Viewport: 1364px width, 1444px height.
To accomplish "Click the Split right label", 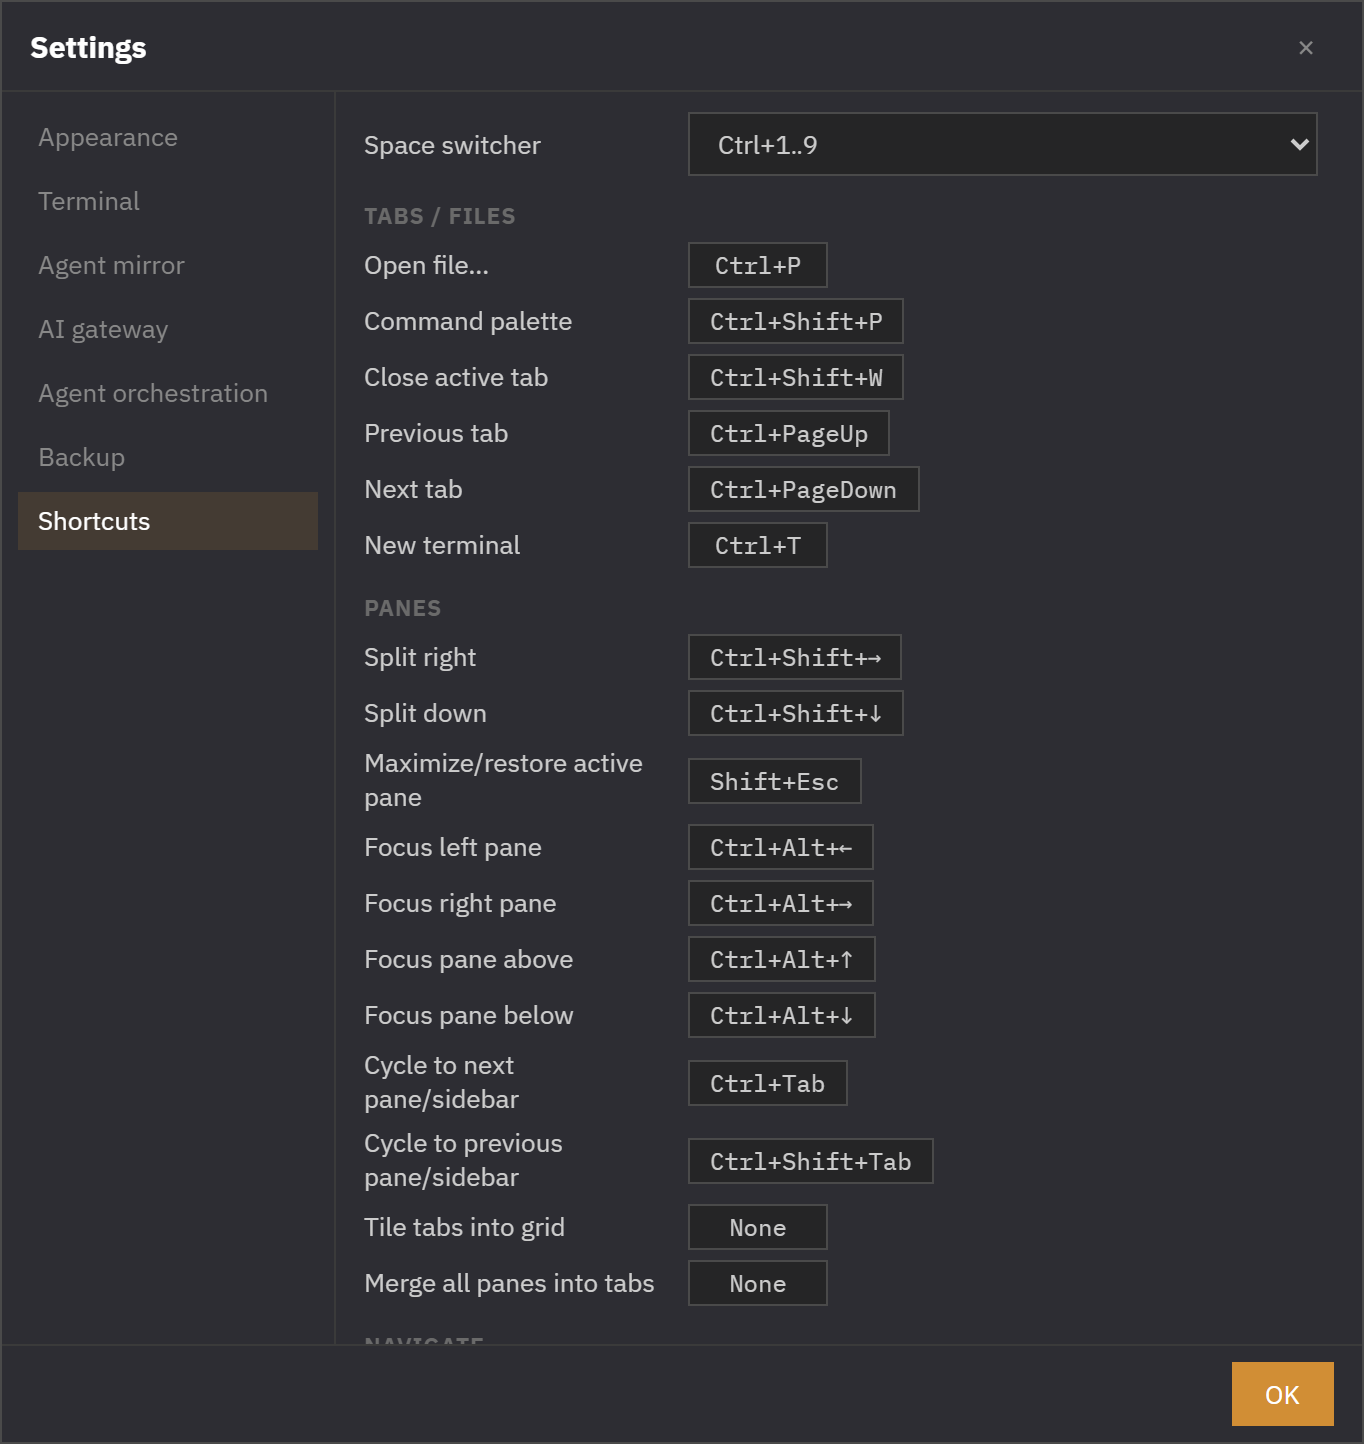I will tap(420, 657).
